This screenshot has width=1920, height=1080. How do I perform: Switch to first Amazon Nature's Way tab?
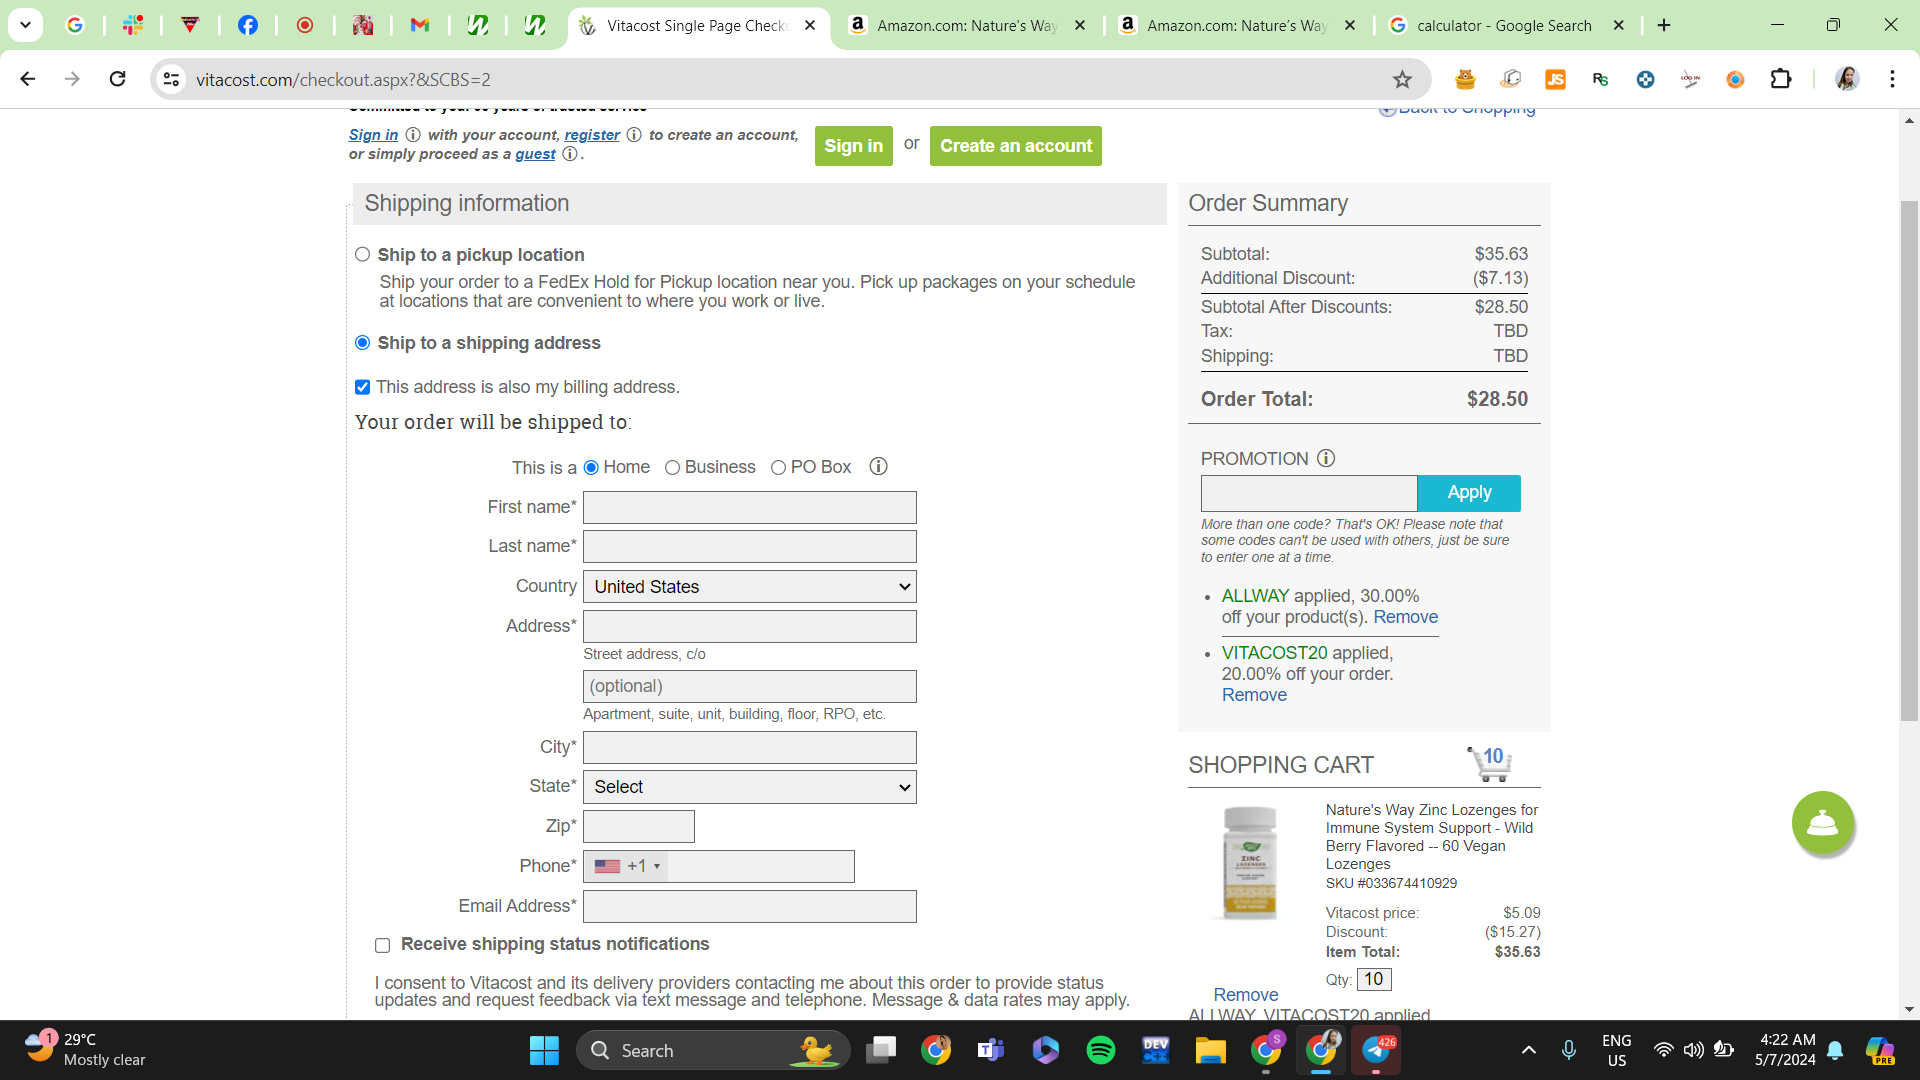coord(966,25)
